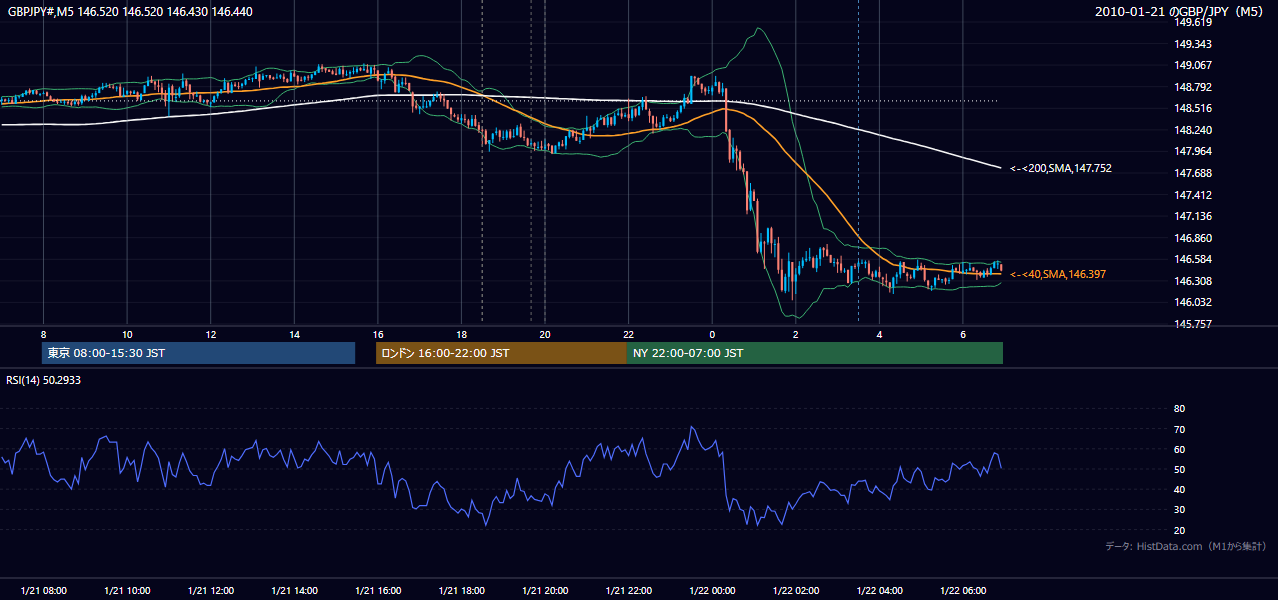Select the ロンドン 16:00-22:00 JST session bar
1278x600 pixels.
click(x=501, y=353)
